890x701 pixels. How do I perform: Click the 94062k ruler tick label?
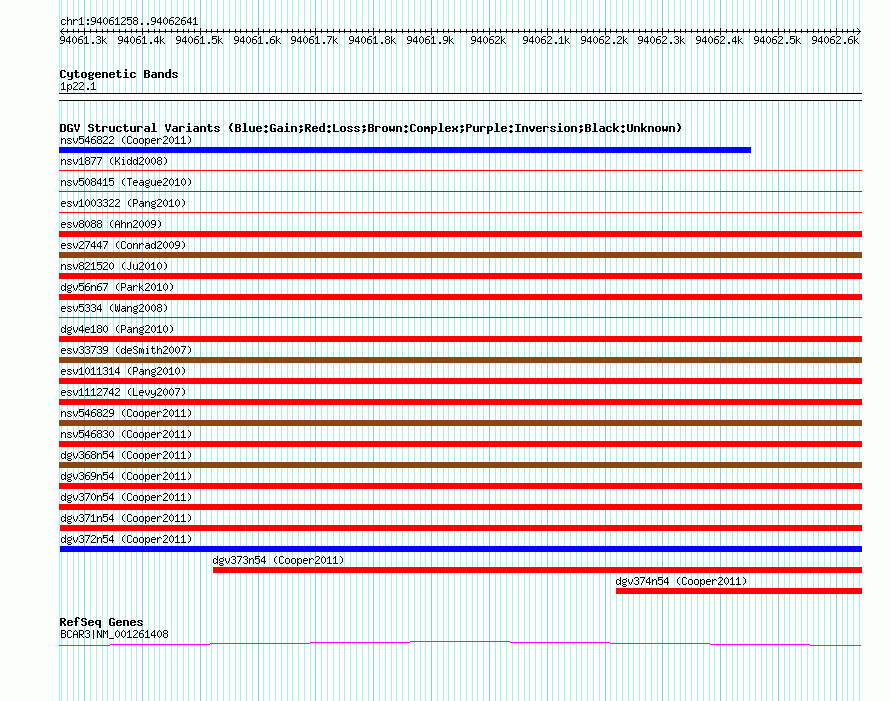(488, 40)
